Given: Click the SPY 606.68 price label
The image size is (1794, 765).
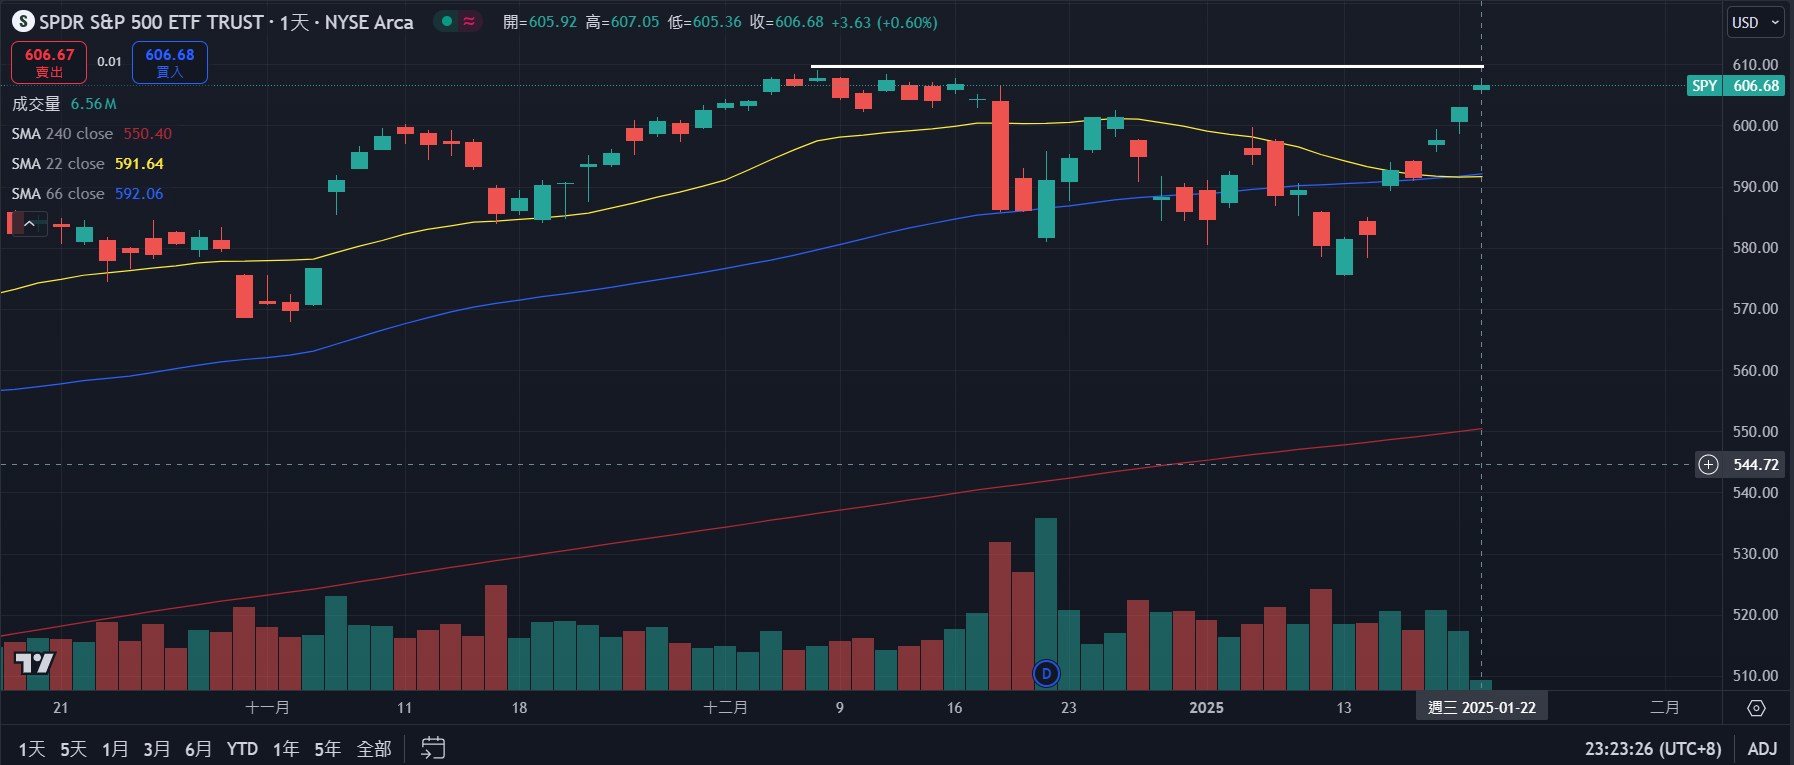Looking at the screenshot, I should [1735, 86].
